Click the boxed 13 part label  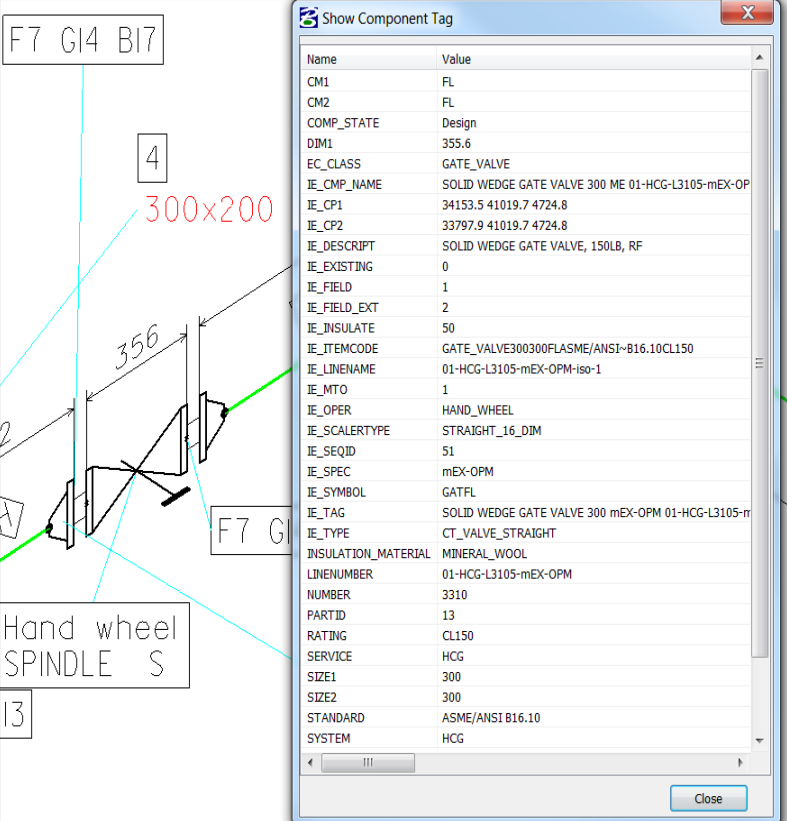[x=15, y=714]
